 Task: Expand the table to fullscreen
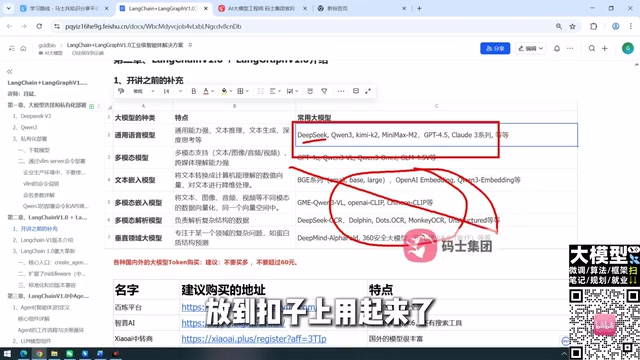click(368, 91)
